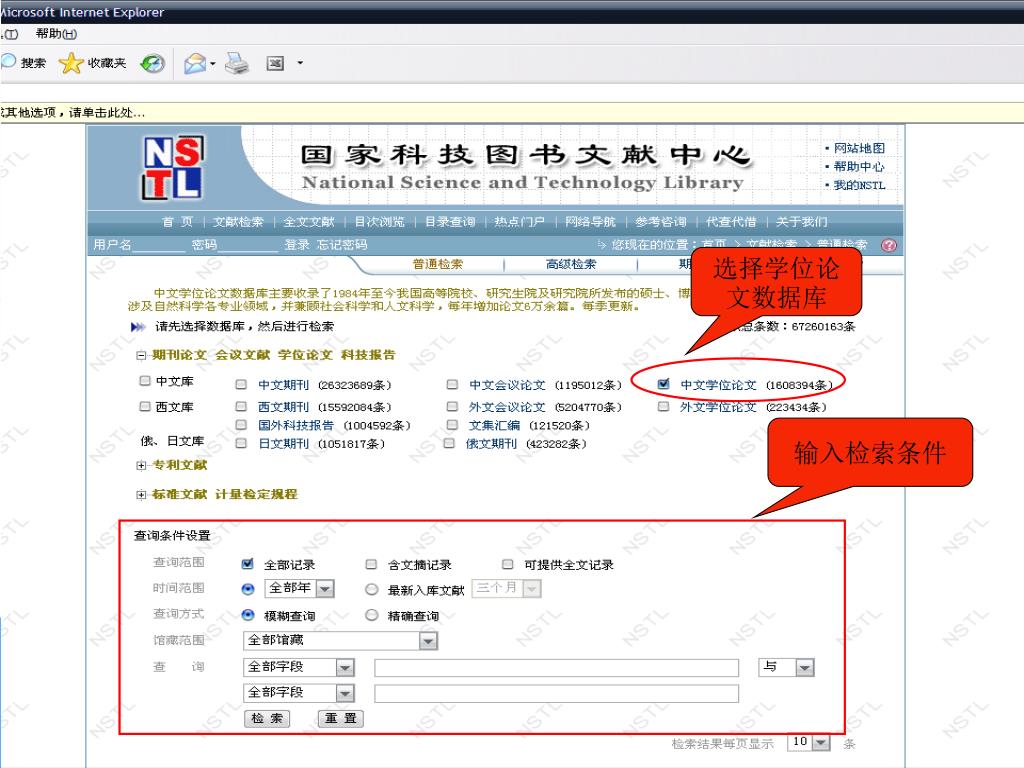Toggle the 全部记录 checkbox
1024x768 pixels.
pos(248,564)
